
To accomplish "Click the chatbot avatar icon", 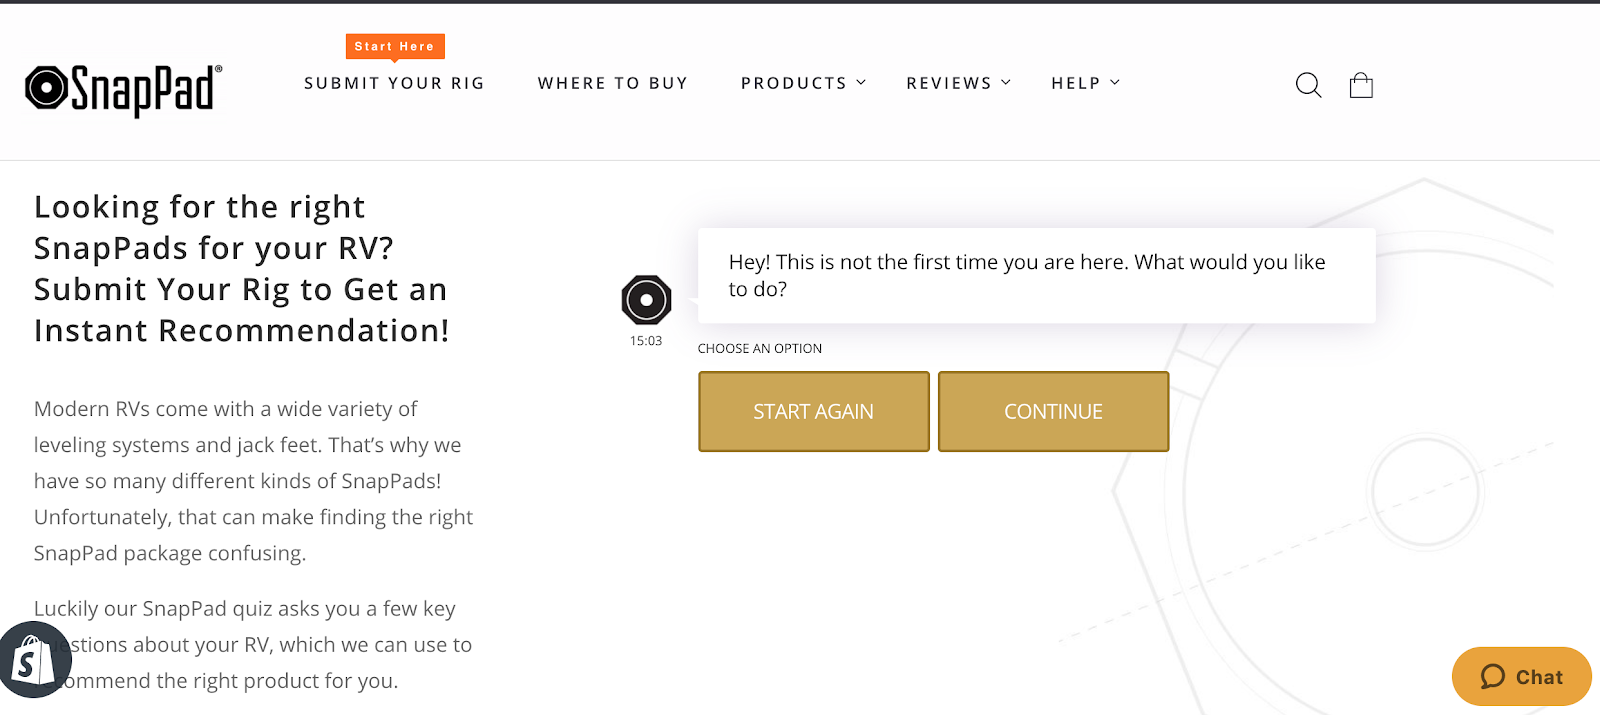I will (646, 300).
